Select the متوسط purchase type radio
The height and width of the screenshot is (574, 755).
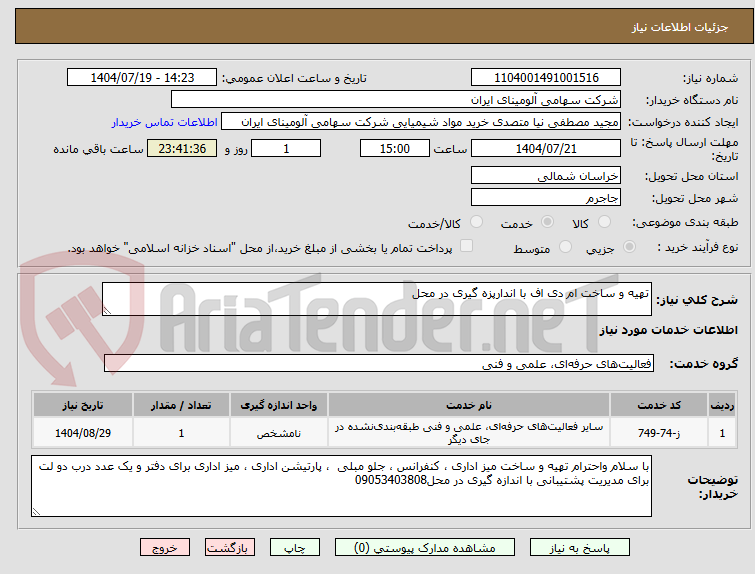coord(565,247)
